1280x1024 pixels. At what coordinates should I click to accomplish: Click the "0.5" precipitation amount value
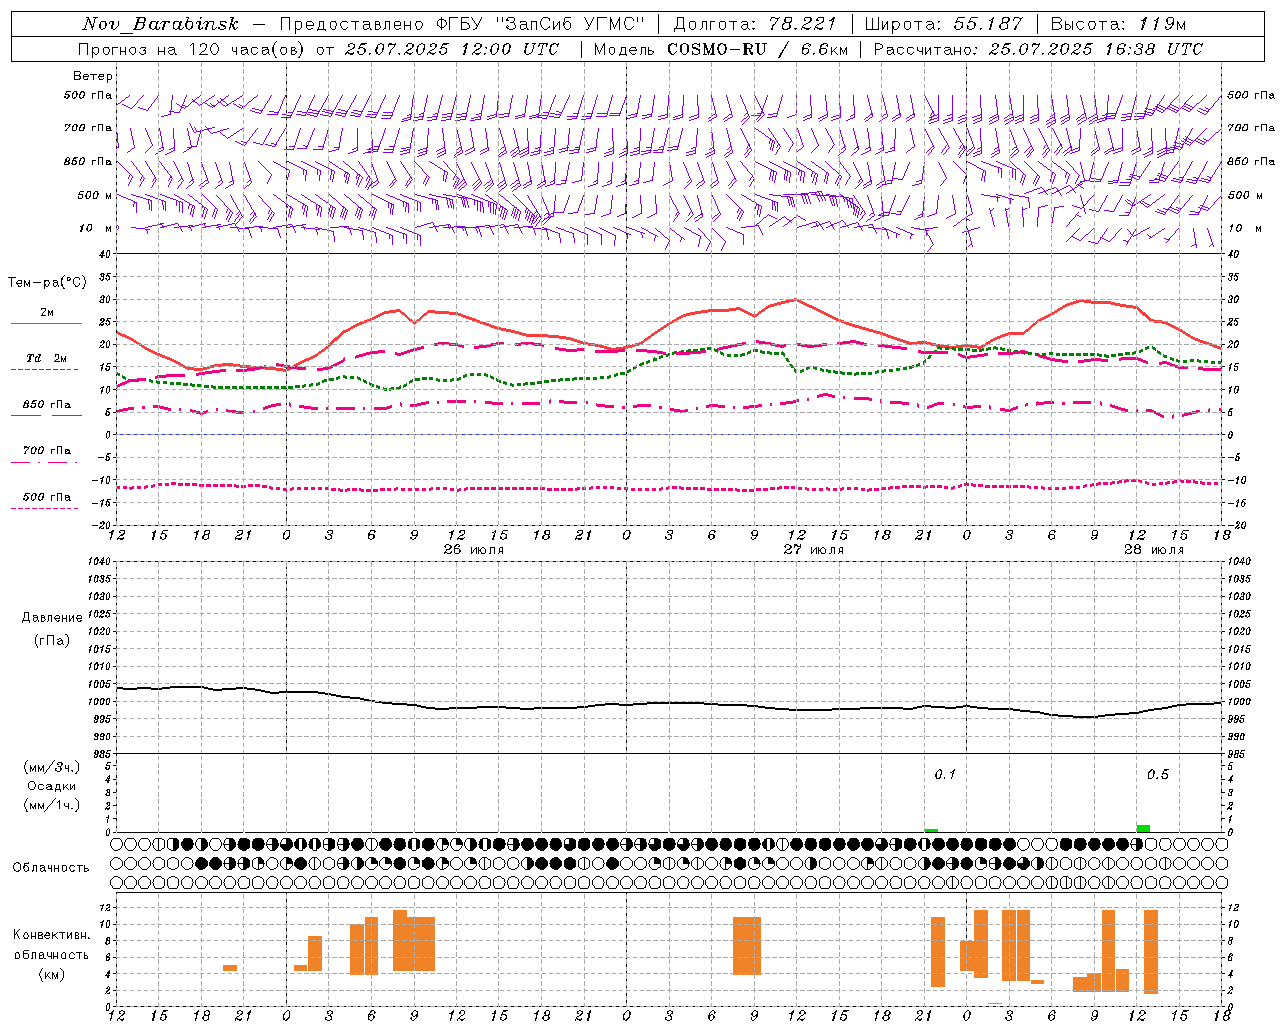coord(1158,775)
